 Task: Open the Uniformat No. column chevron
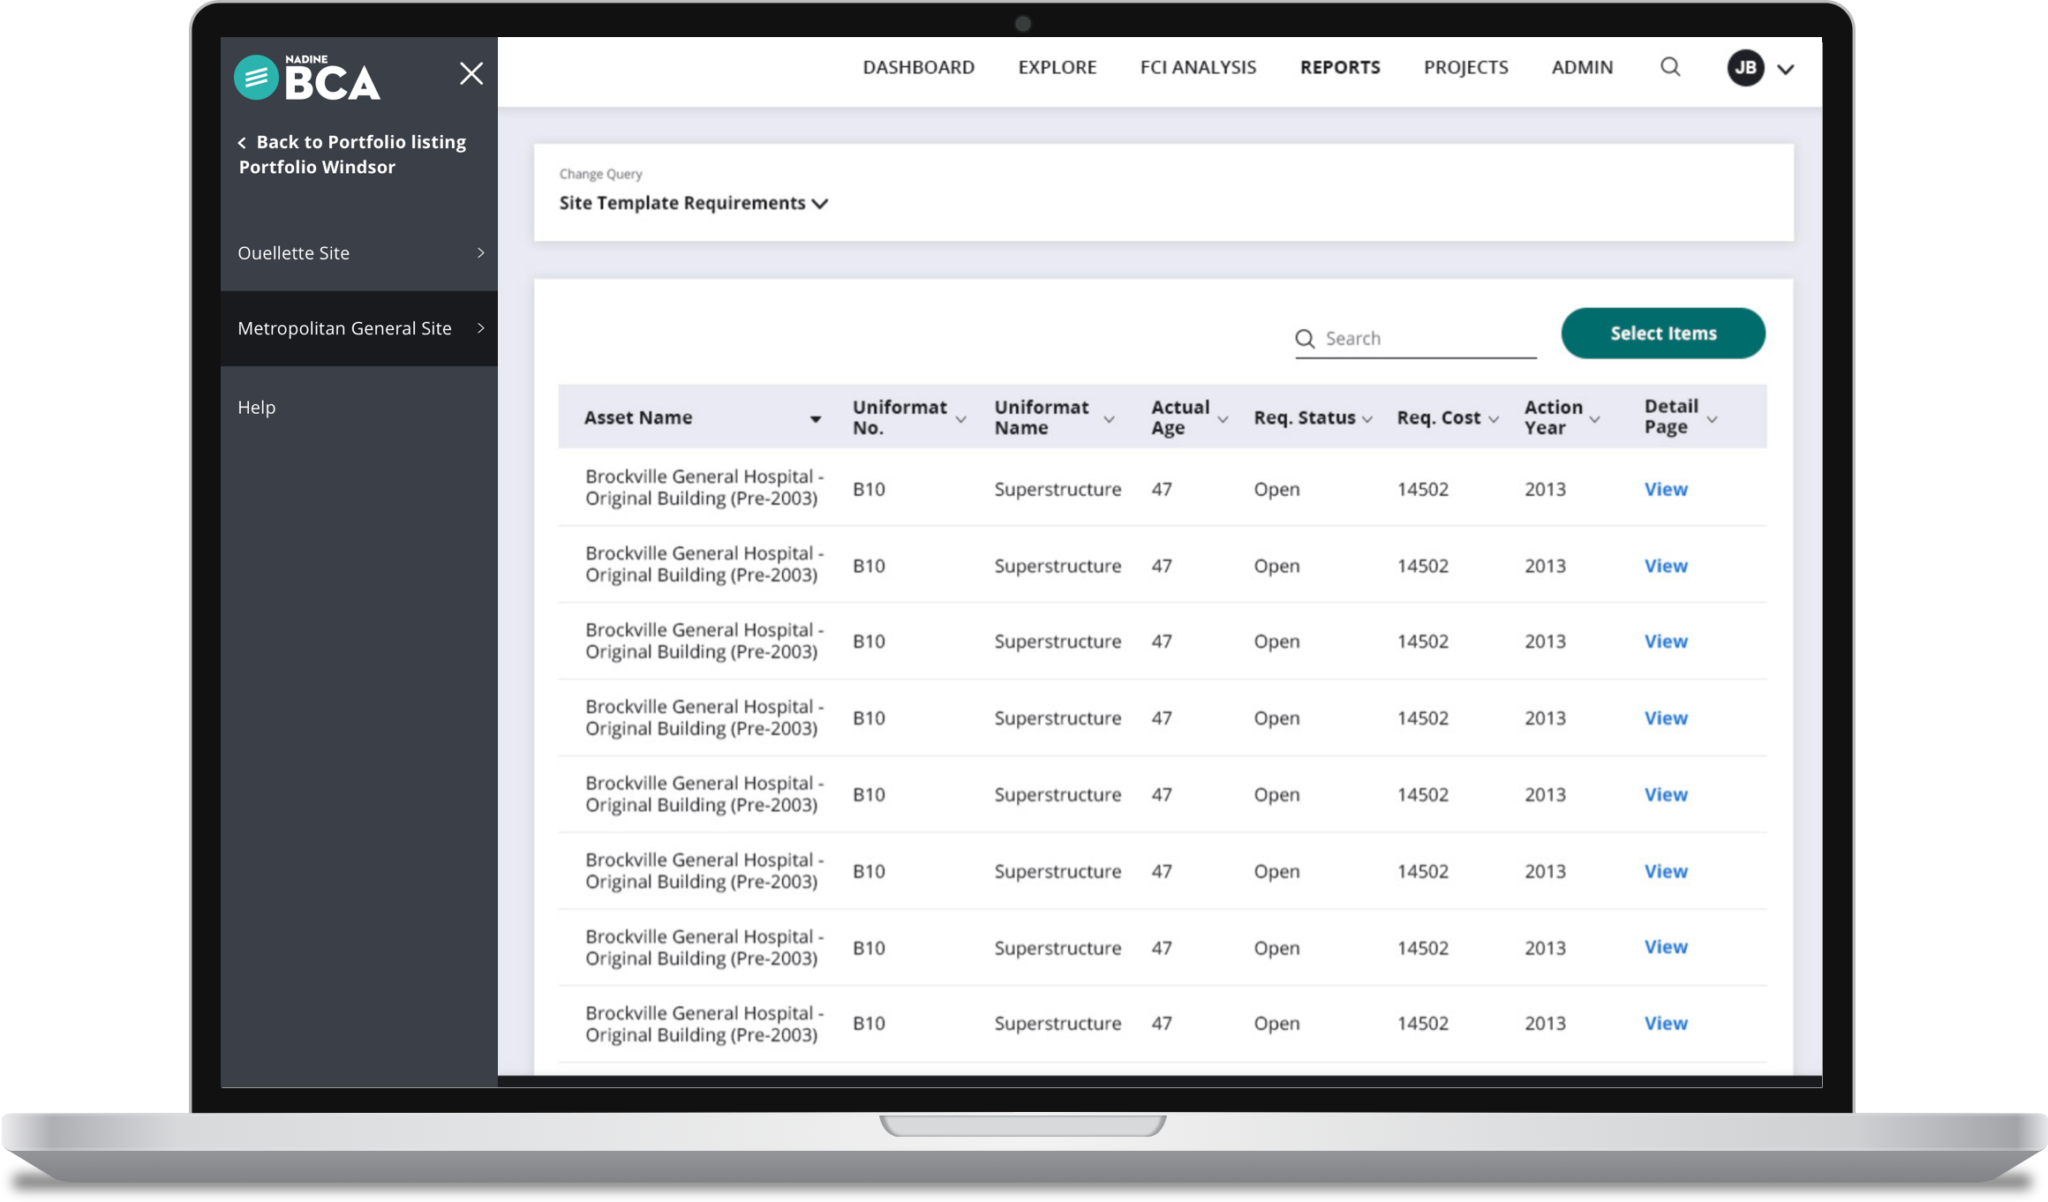961,419
